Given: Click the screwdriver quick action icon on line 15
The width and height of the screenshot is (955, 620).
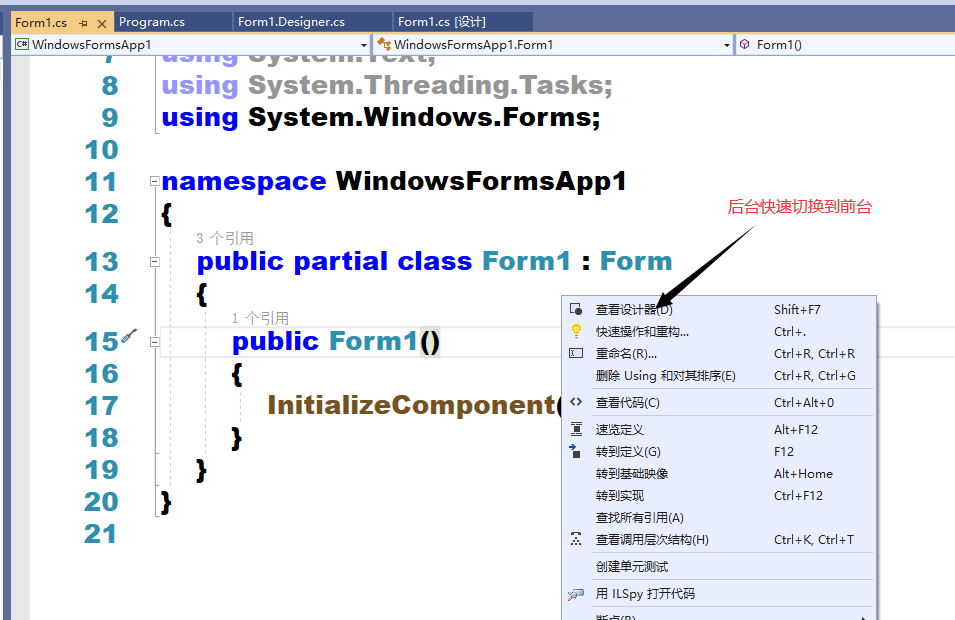Looking at the screenshot, I should (x=129, y=336).
